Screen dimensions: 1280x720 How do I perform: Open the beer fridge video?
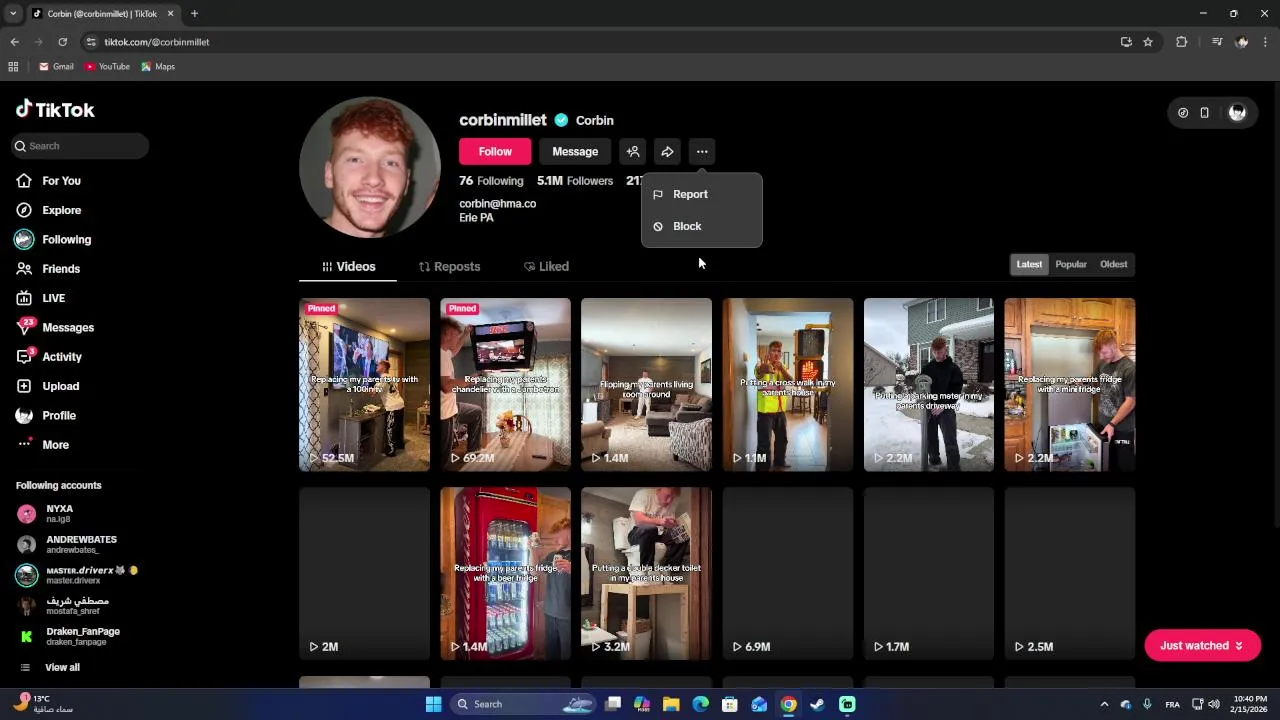tap(505, 574)
